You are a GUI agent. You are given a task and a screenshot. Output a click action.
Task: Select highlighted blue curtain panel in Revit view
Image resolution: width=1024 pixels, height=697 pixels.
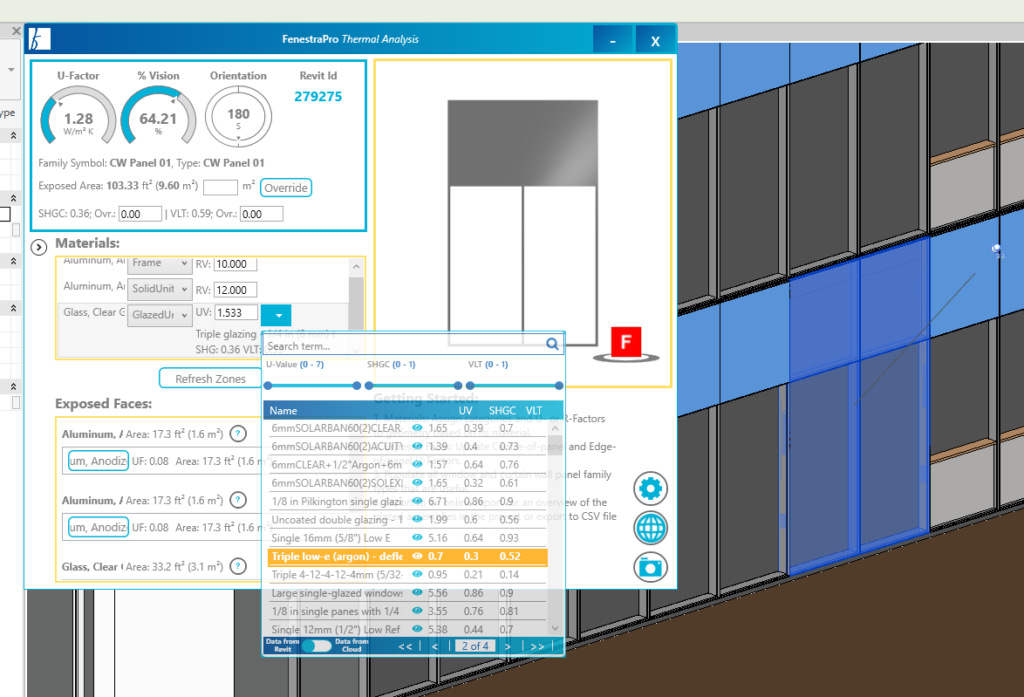(859, 405)
